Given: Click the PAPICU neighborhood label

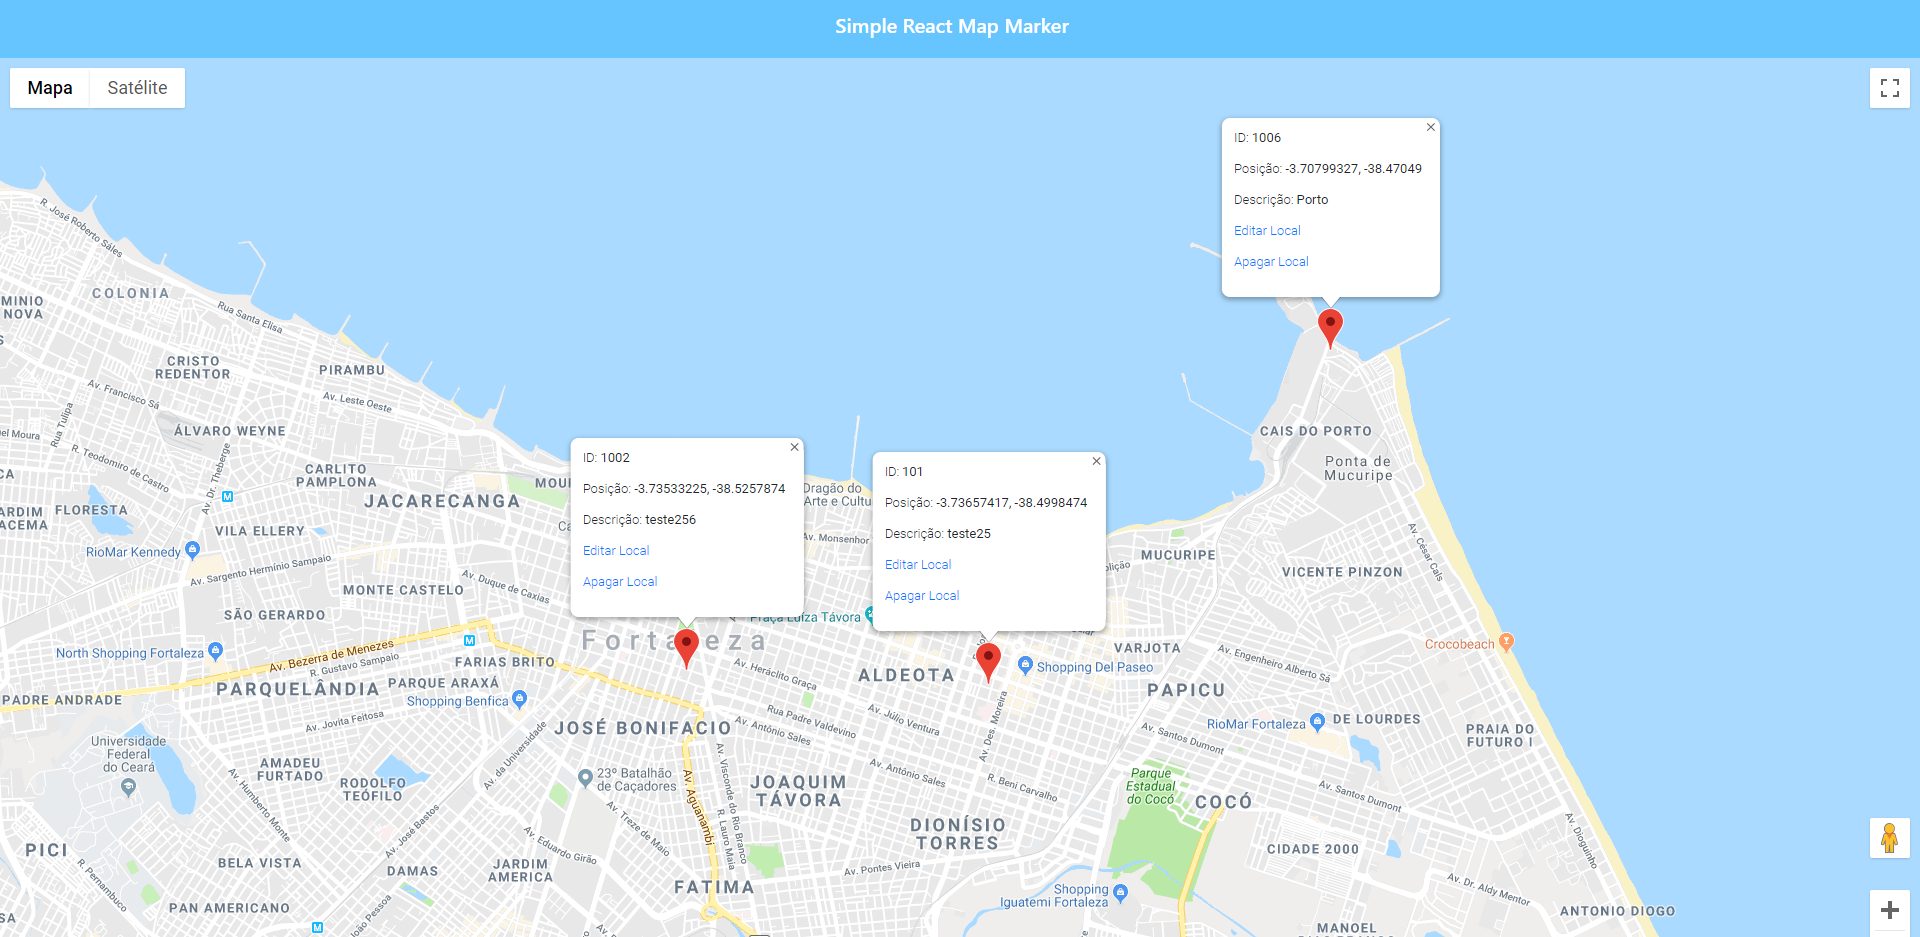Looking at the screenshot, I should click(1186, 690).
